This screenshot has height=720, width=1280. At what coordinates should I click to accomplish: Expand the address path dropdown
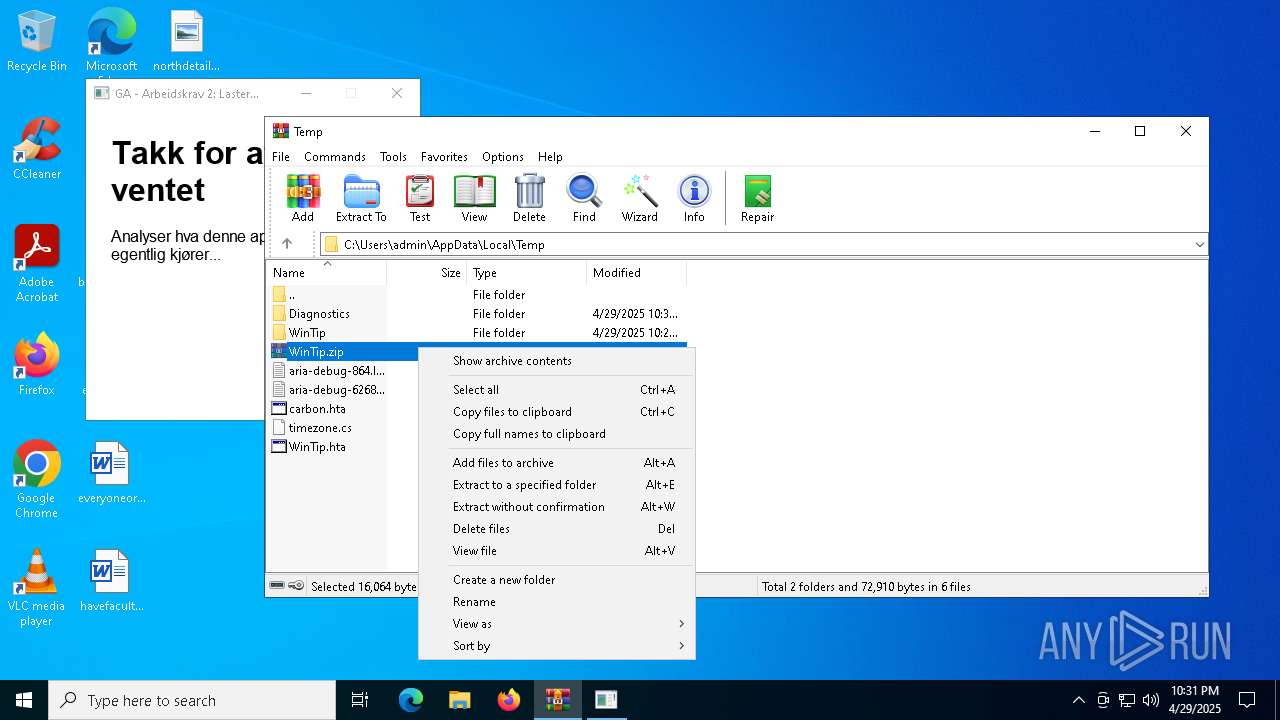click(1199, 244)
